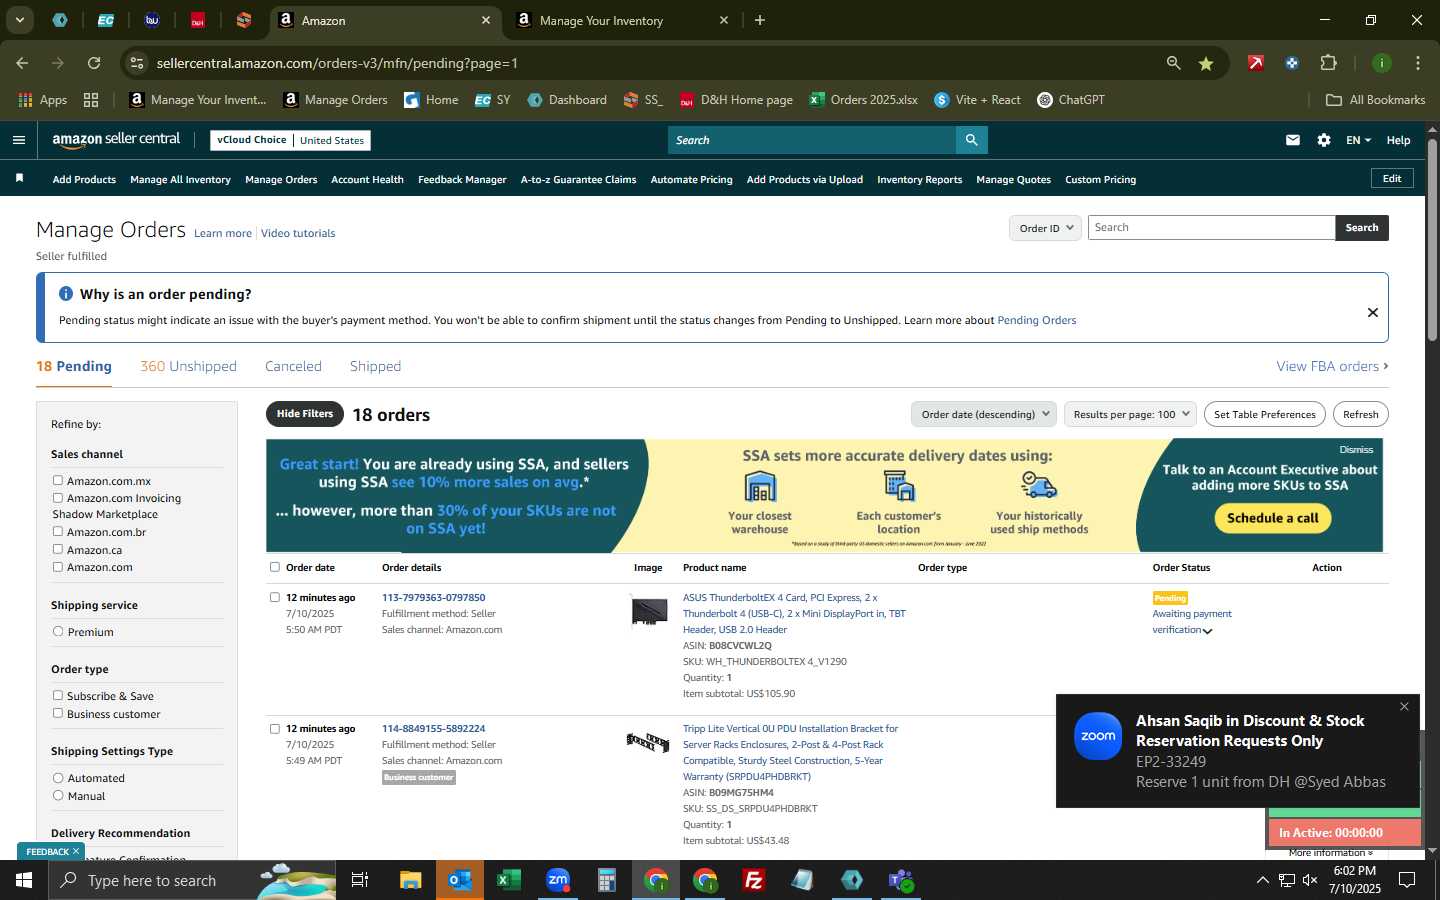Viewport: 1440px width, 900px height.
Task: Open Zoom from the taskbar
Action: point(558,880)
